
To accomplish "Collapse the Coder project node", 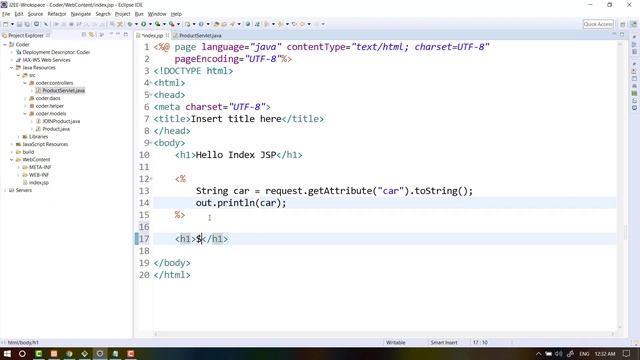I will [x=5, y=44].
